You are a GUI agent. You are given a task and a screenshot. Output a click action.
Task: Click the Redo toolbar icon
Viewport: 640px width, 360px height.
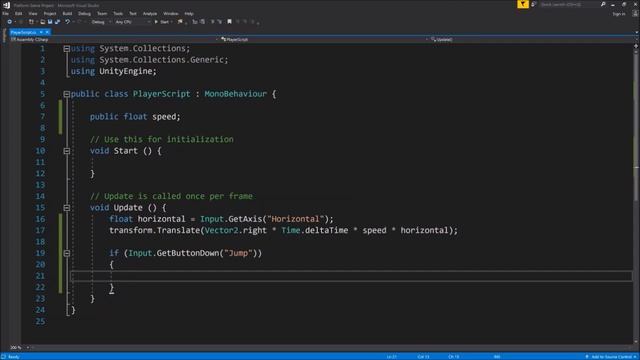(79, 22)
